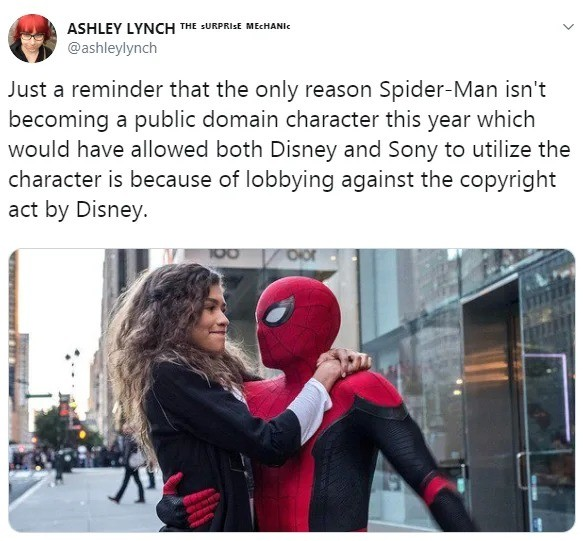This screenshot has height=541, width=583.
Task: Click the Dior sign above the building
Action: tap(301, 255)
